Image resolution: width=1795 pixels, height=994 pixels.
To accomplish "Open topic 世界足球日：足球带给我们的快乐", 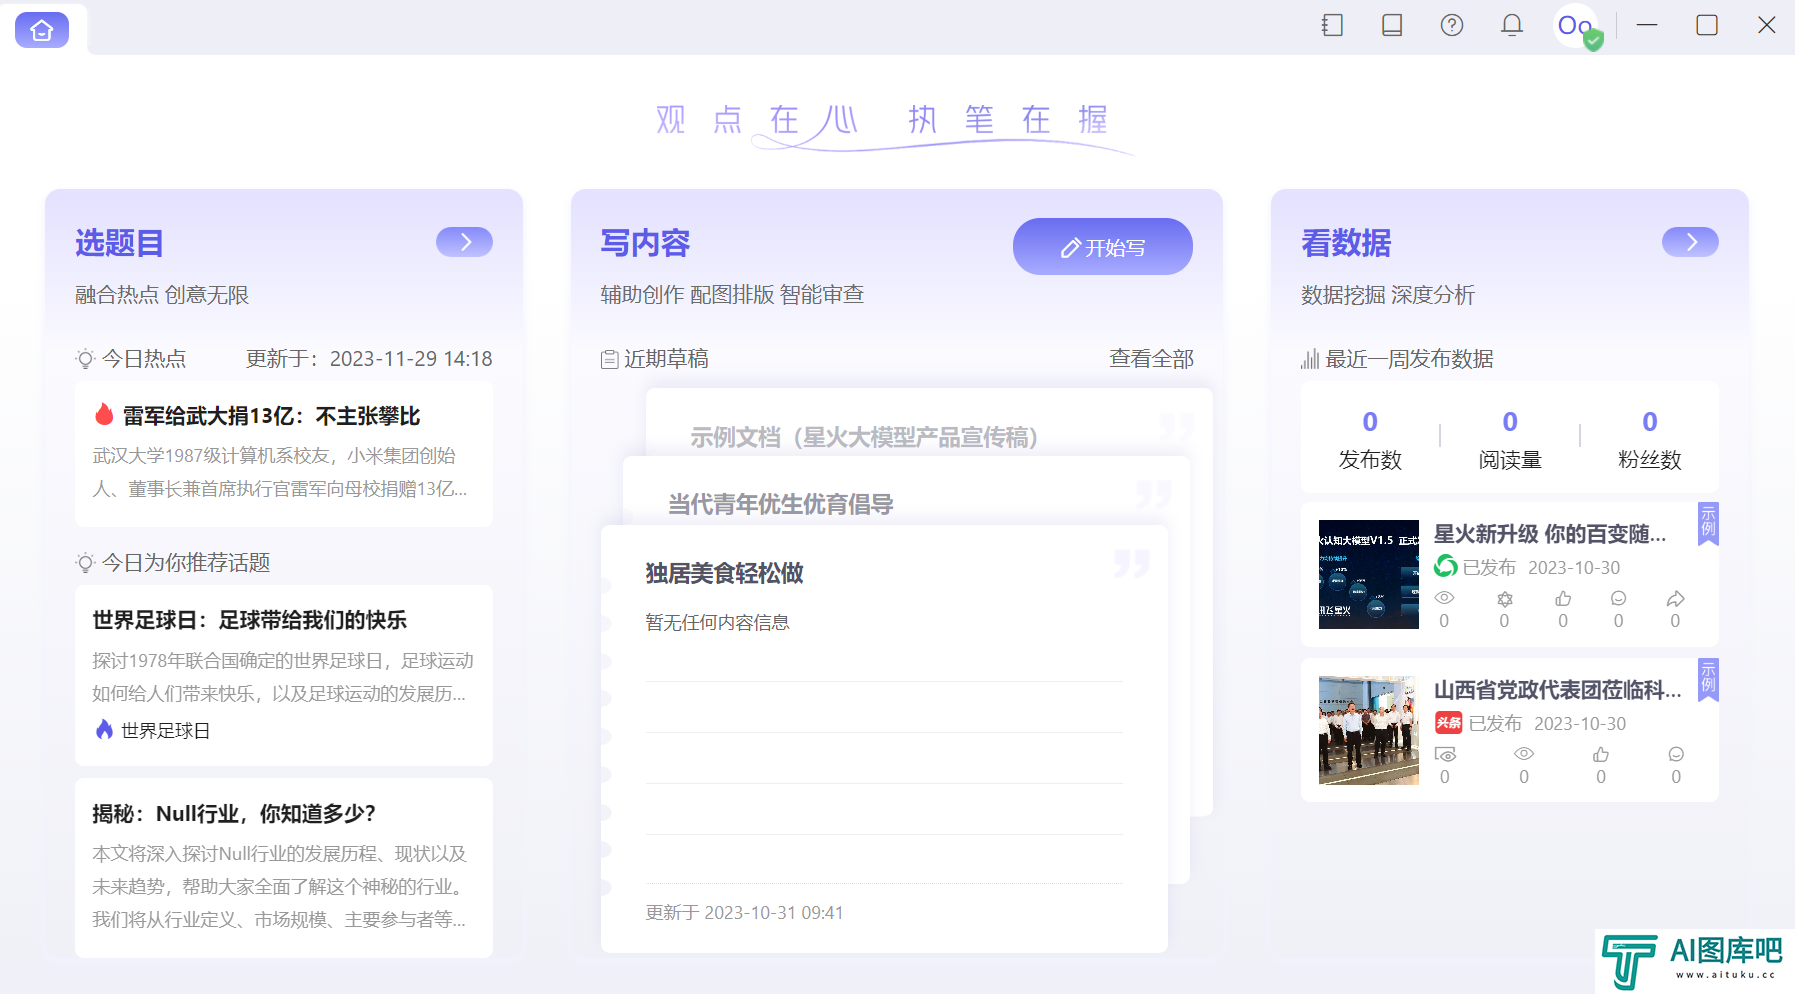I will (249, 620).
